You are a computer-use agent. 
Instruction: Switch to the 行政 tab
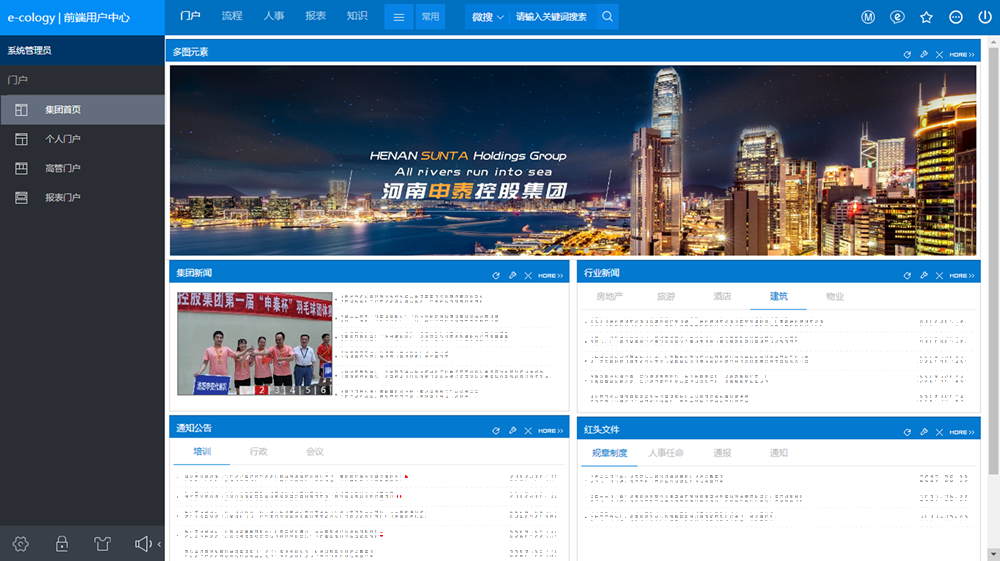[x=258, y=451]
